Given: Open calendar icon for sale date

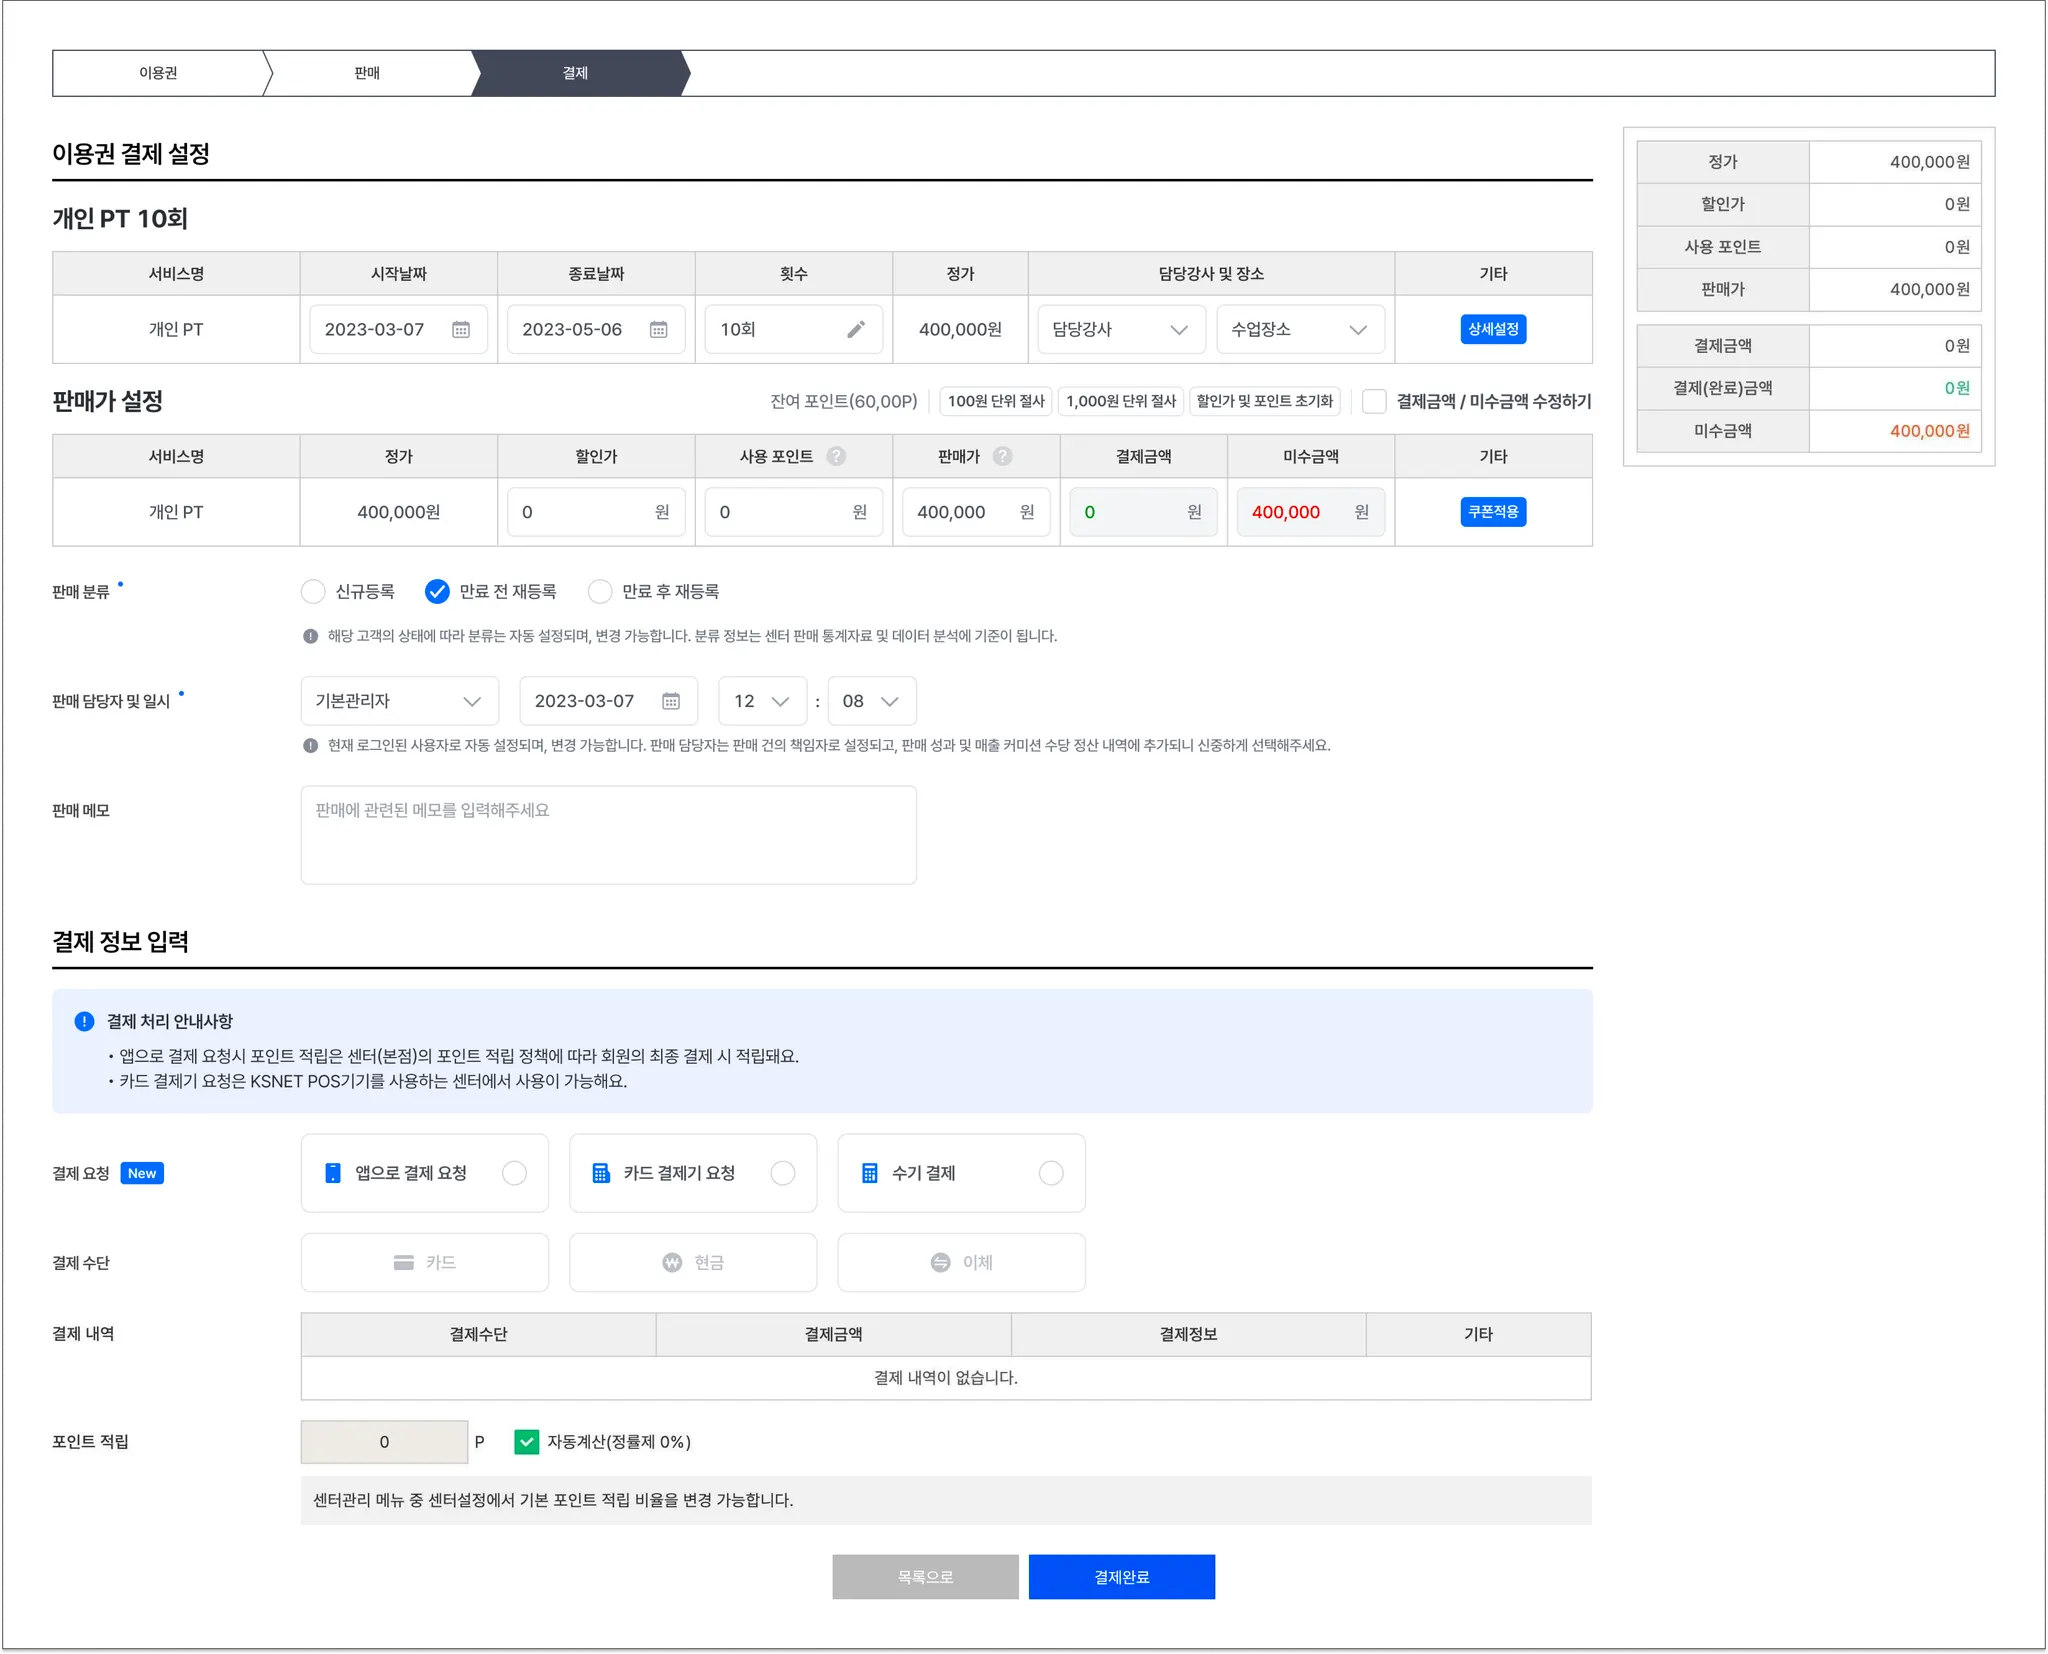Looking at the screenshot, I should coord(671,702).
